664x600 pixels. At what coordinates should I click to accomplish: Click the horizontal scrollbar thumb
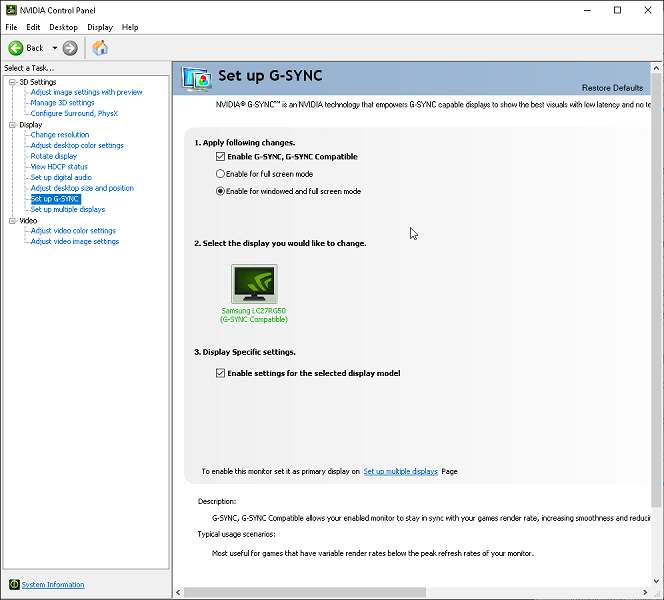click(x=305, y=592)
